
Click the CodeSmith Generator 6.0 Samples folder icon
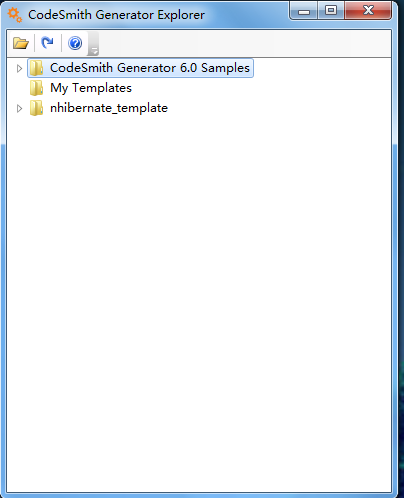point(36,68)
